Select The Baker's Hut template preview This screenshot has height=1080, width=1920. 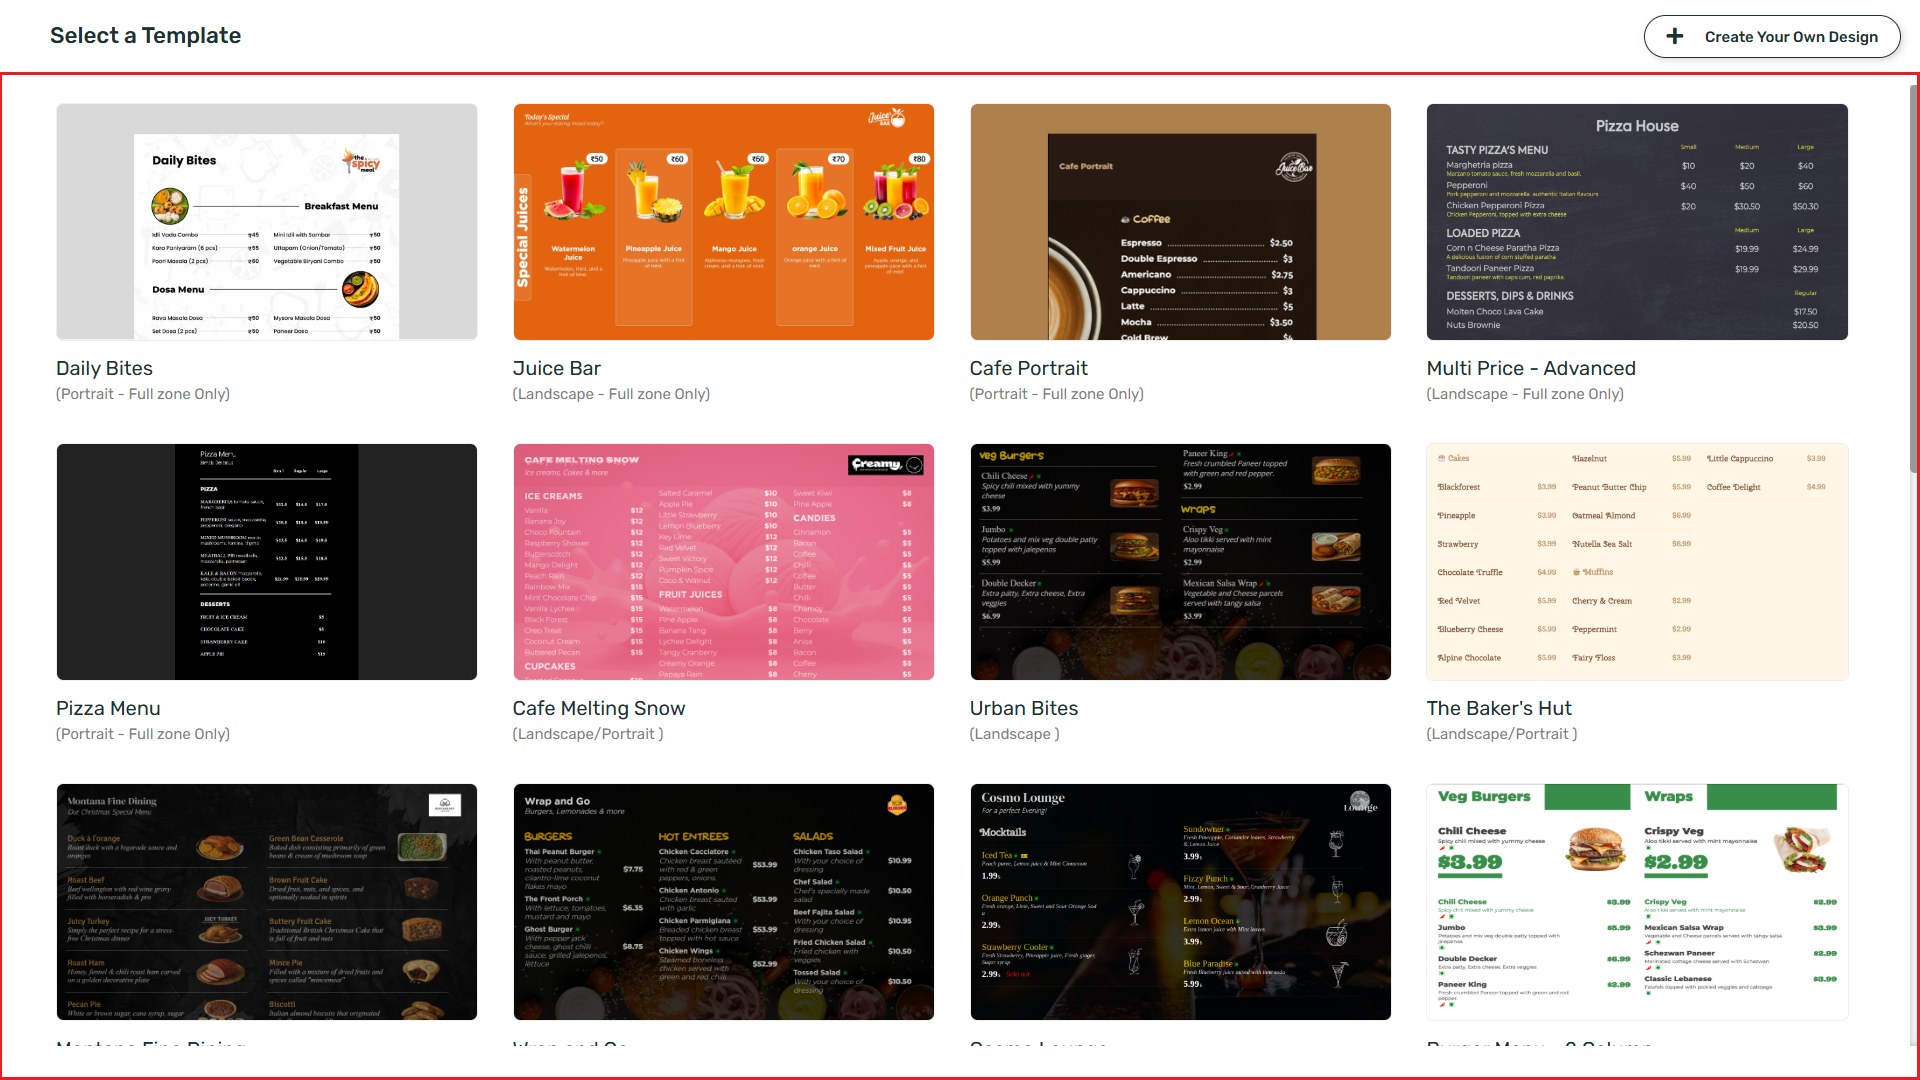[x=1637, y=562]
